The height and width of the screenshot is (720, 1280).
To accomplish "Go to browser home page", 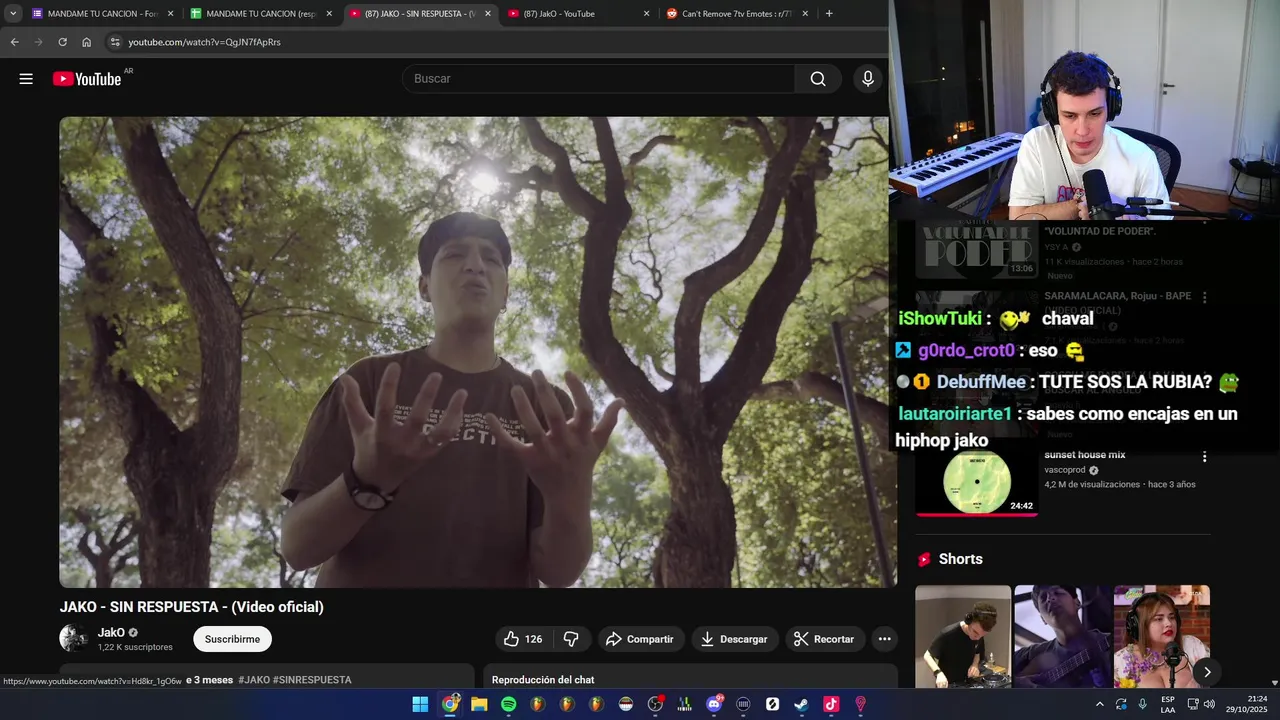I will [87, 42].
